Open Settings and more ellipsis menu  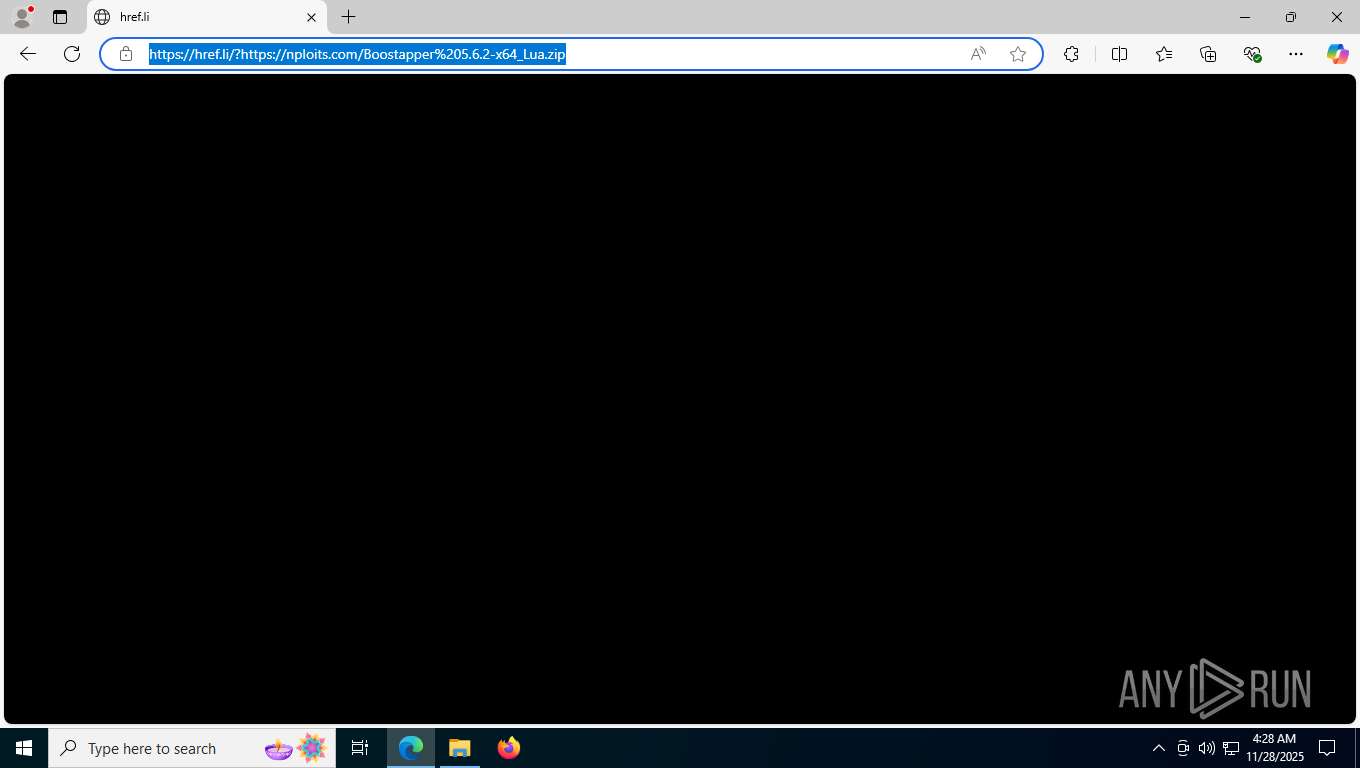[x=1296, y=54]
